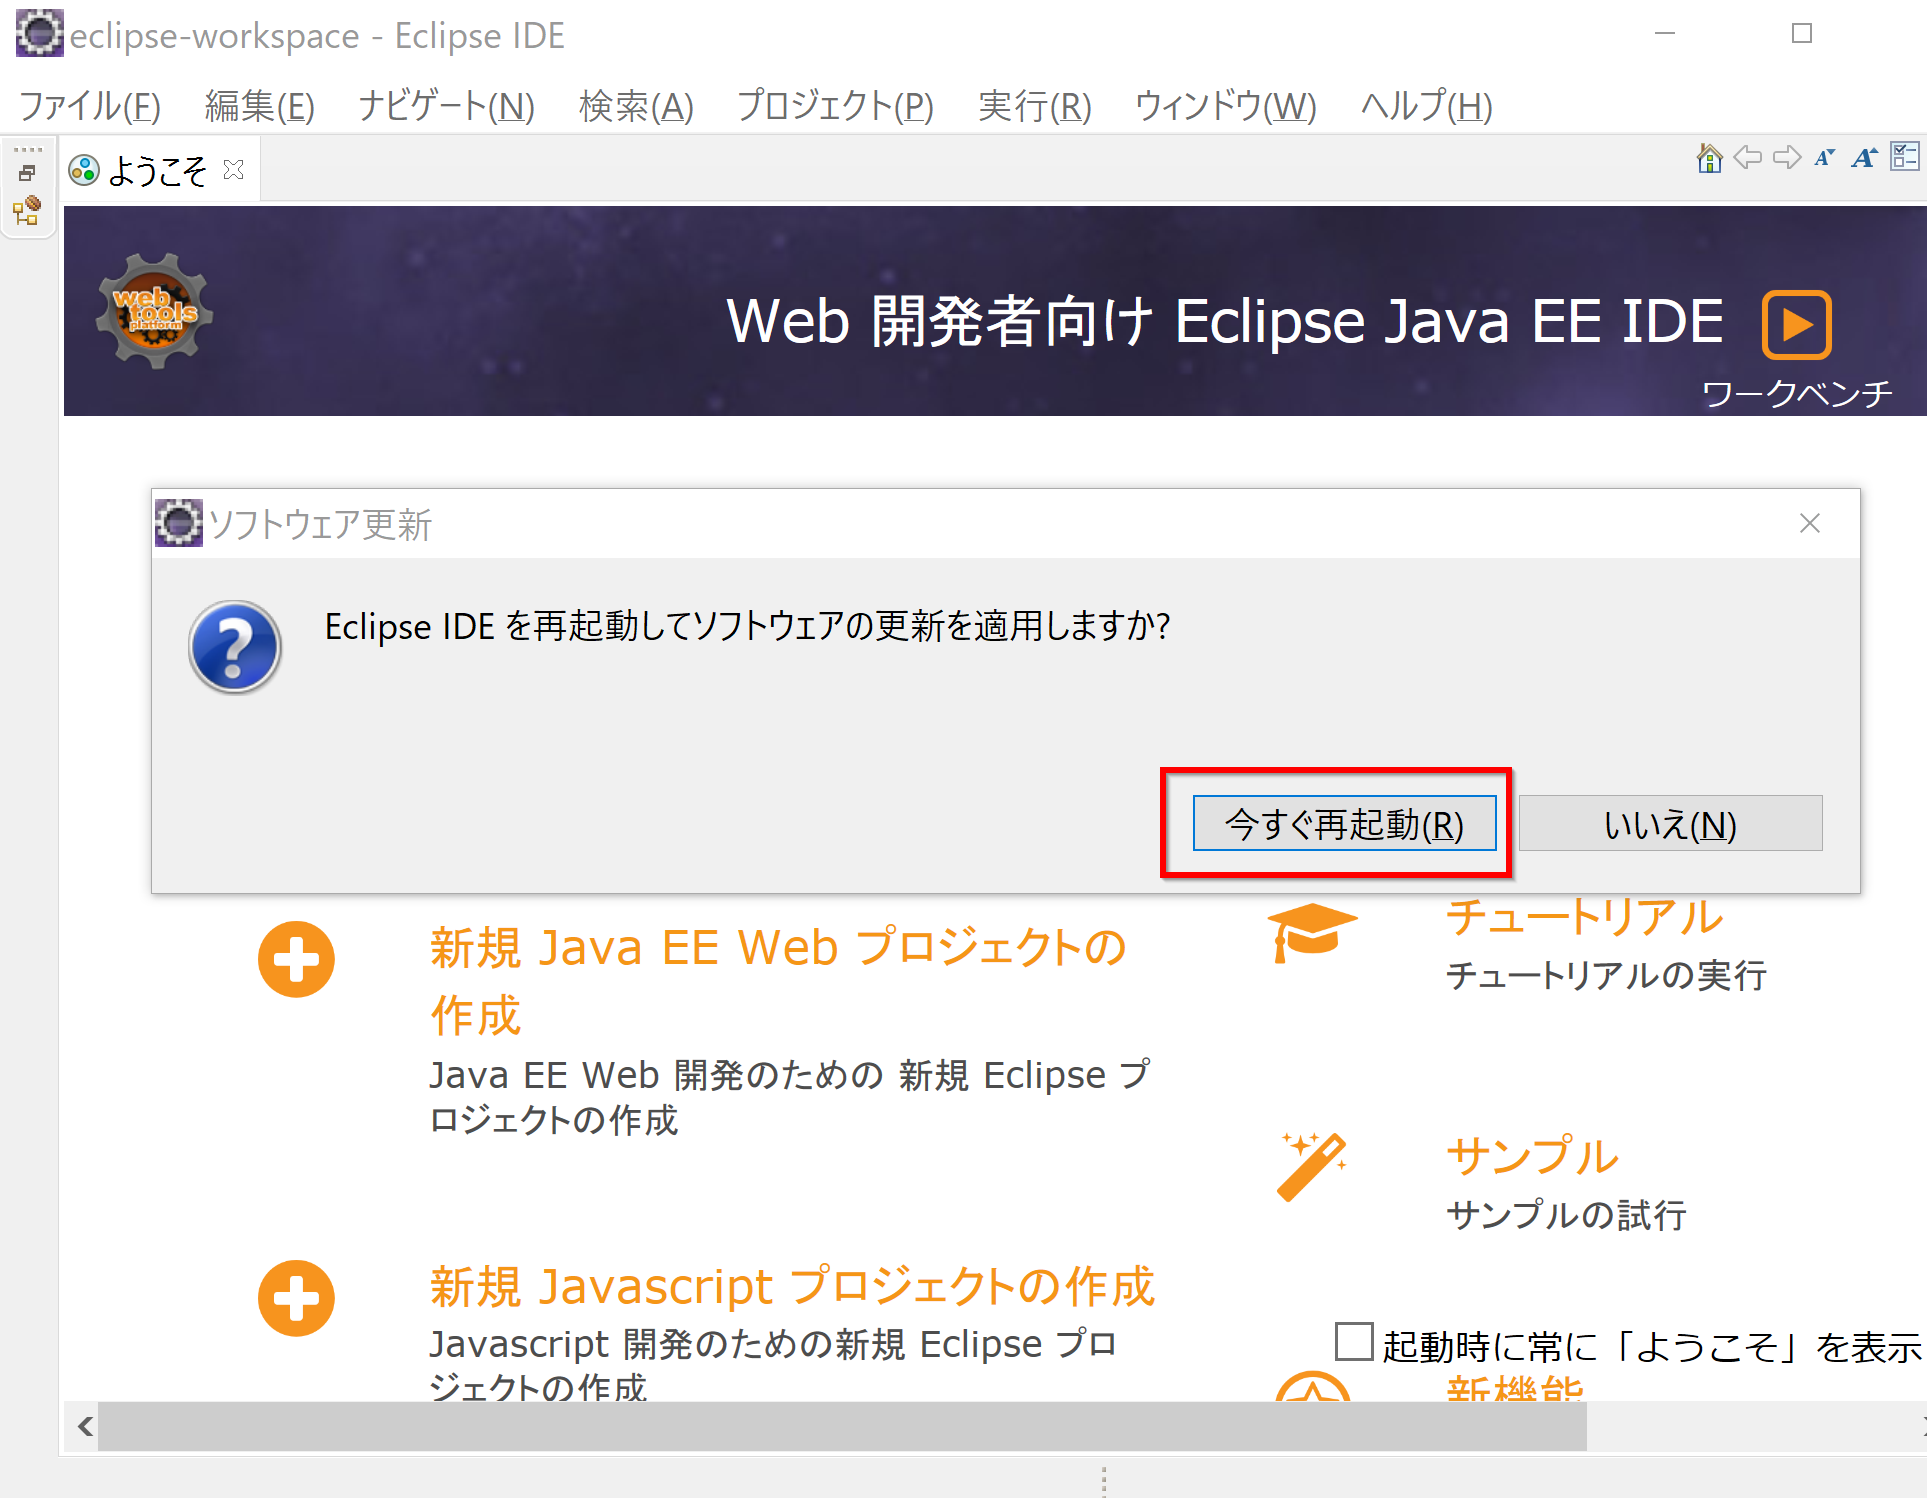This screenshot has width=1927, height=1498.
Task: Open the Java EE hierarchy icon in left trim
Action: click(27, 211)
